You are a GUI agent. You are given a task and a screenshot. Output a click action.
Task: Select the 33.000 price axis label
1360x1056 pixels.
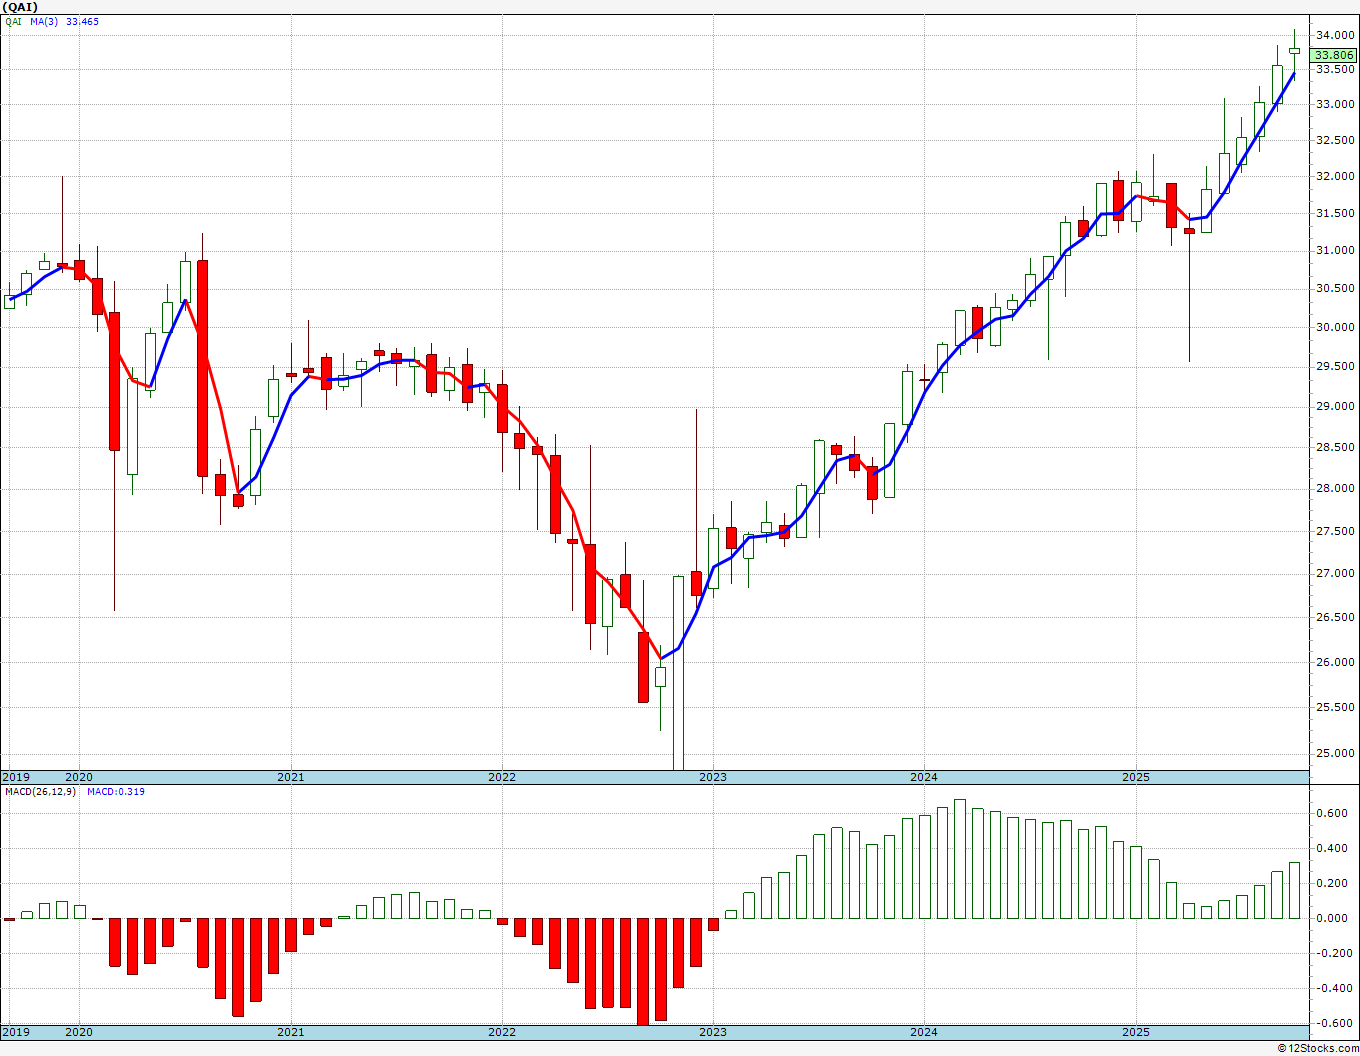(x=1336, y=104)
